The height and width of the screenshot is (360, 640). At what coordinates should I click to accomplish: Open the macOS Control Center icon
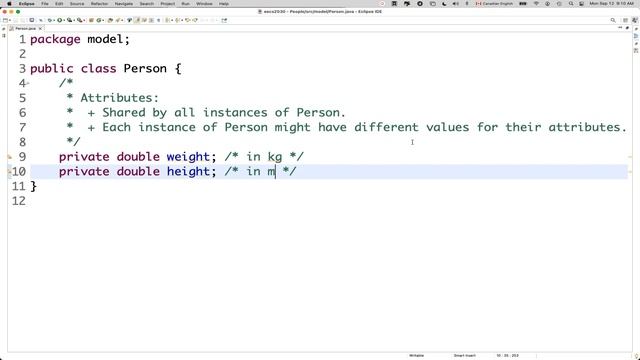click(582, 4)
